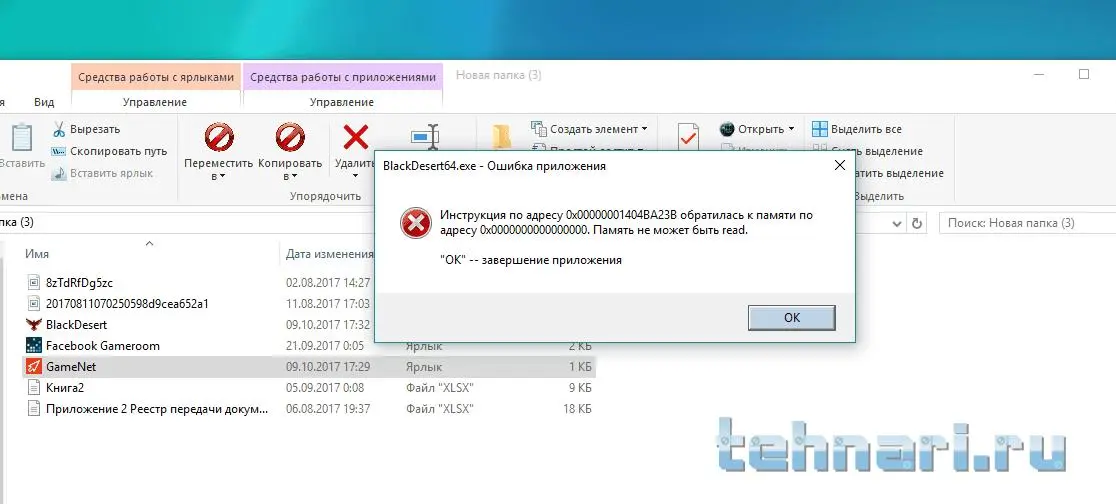This screenshot has height=504, width=1116.
Task: Open the Management tab under Средства работы с приложениями
Action: [342, 102]
